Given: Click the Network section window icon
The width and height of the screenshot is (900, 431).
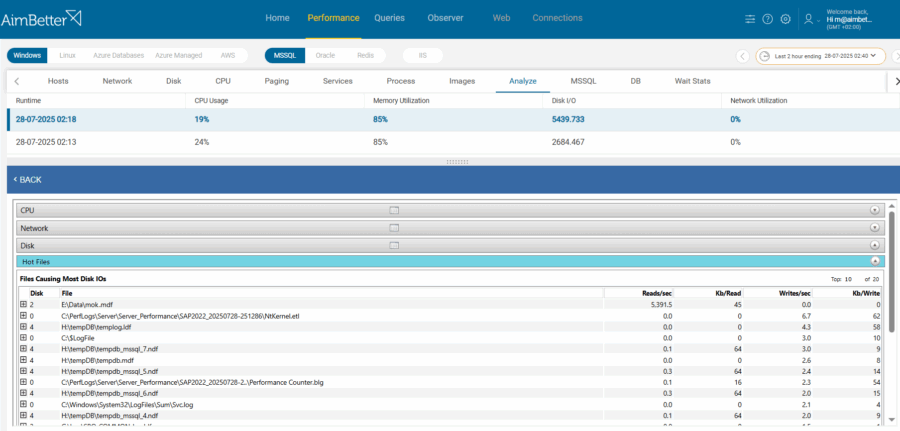Looking at the screenshot, I should [394, 228].
